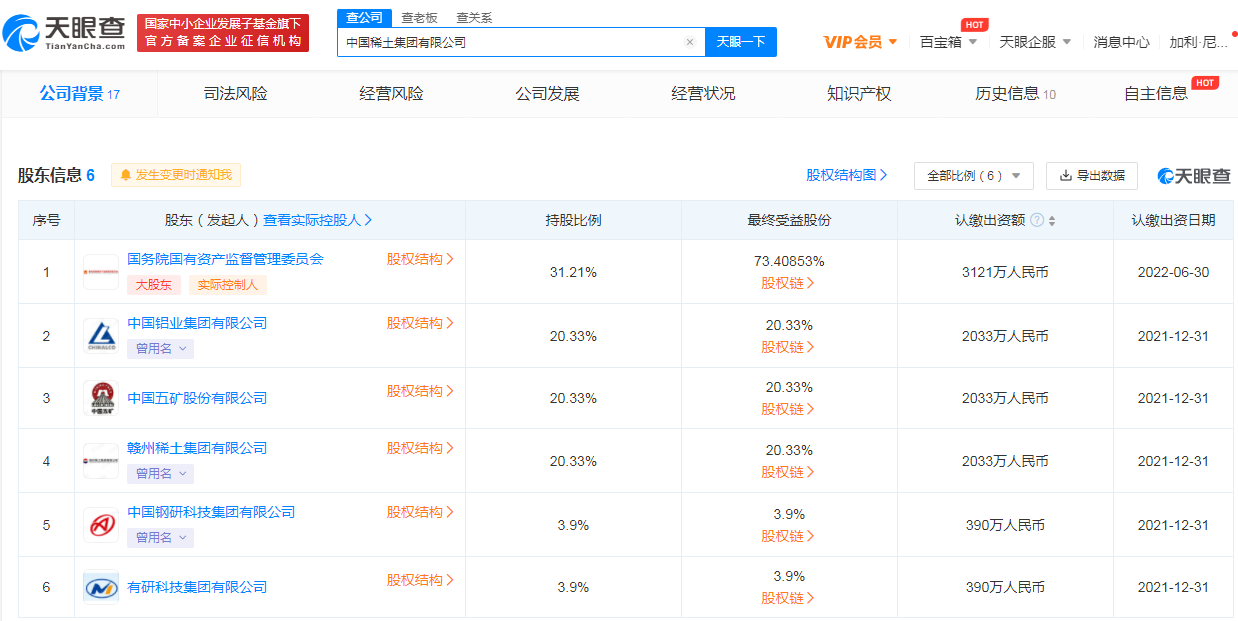Select the 3121万人民币 capital amount

(x=1005, y=272)
